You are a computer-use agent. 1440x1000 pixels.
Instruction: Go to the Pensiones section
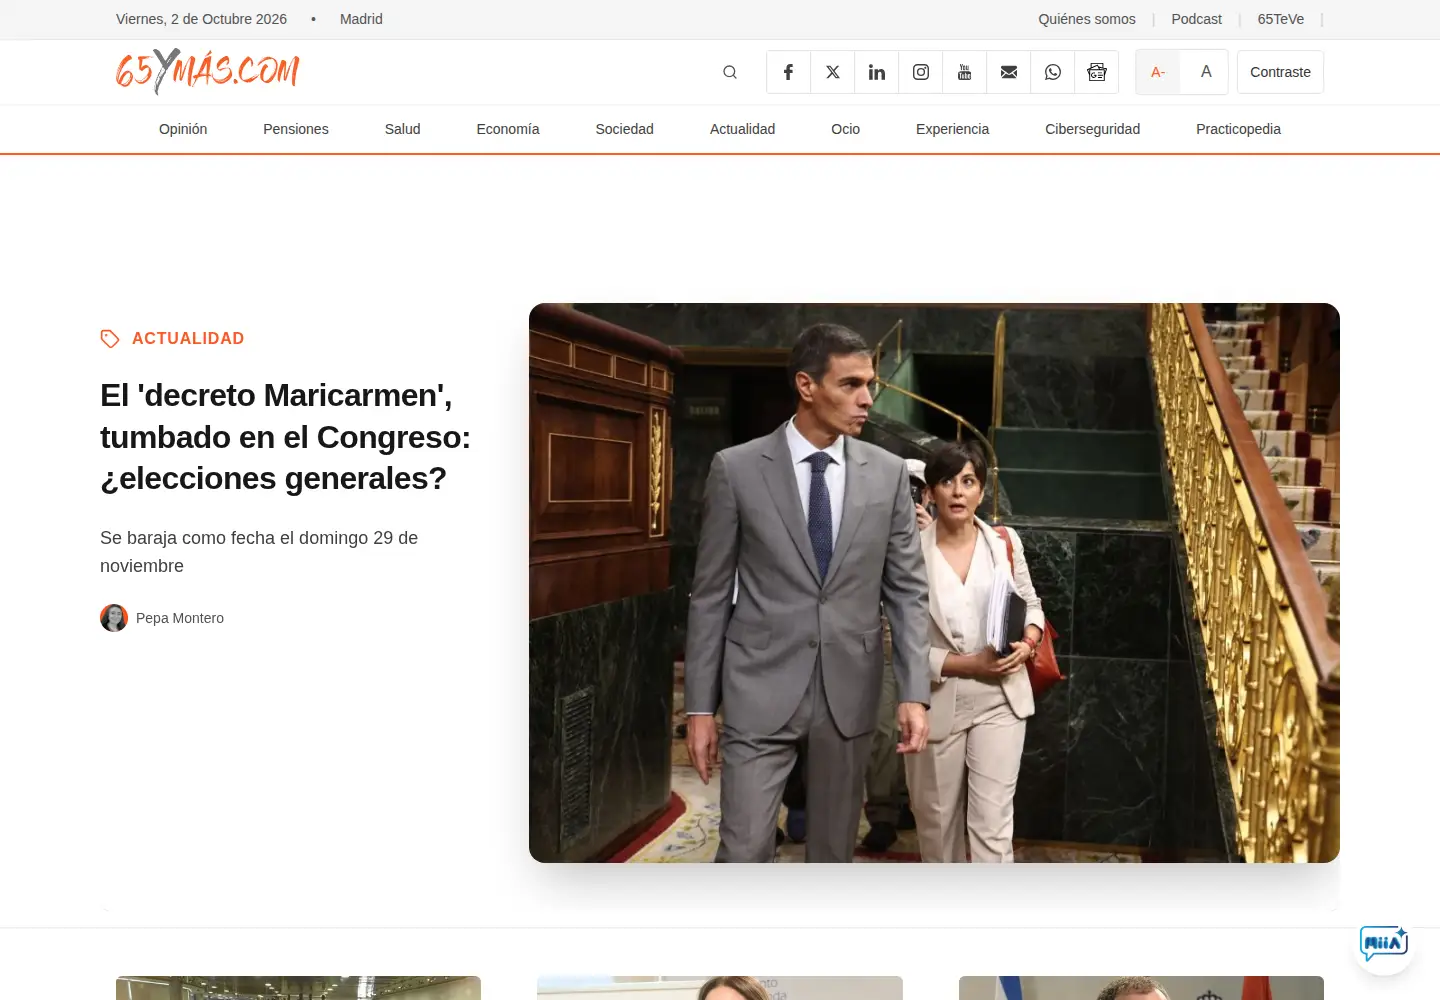pos(296,129)
